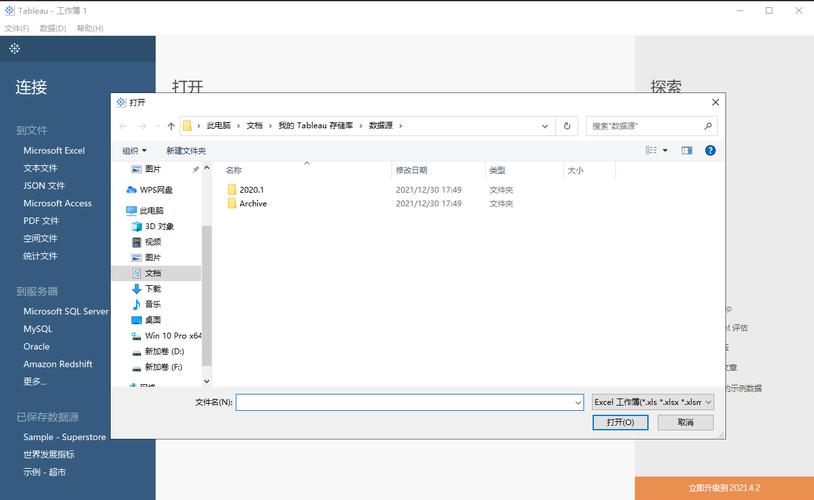Screen dimensions: 814x500
Task: Open 视频 folder in navigation tree
Action: click(146, 242)
